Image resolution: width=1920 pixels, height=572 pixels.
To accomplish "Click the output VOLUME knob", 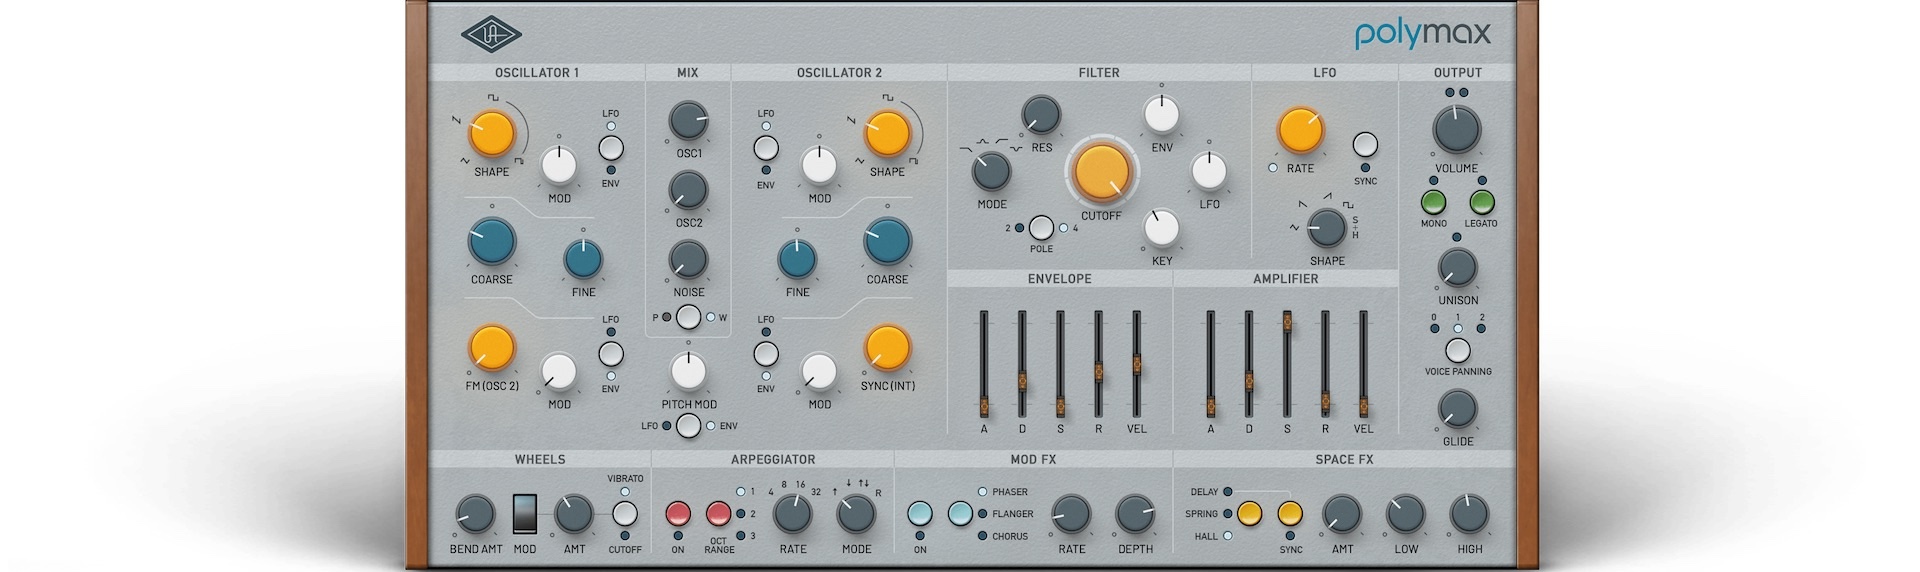I will click(x=1457, y=131).
